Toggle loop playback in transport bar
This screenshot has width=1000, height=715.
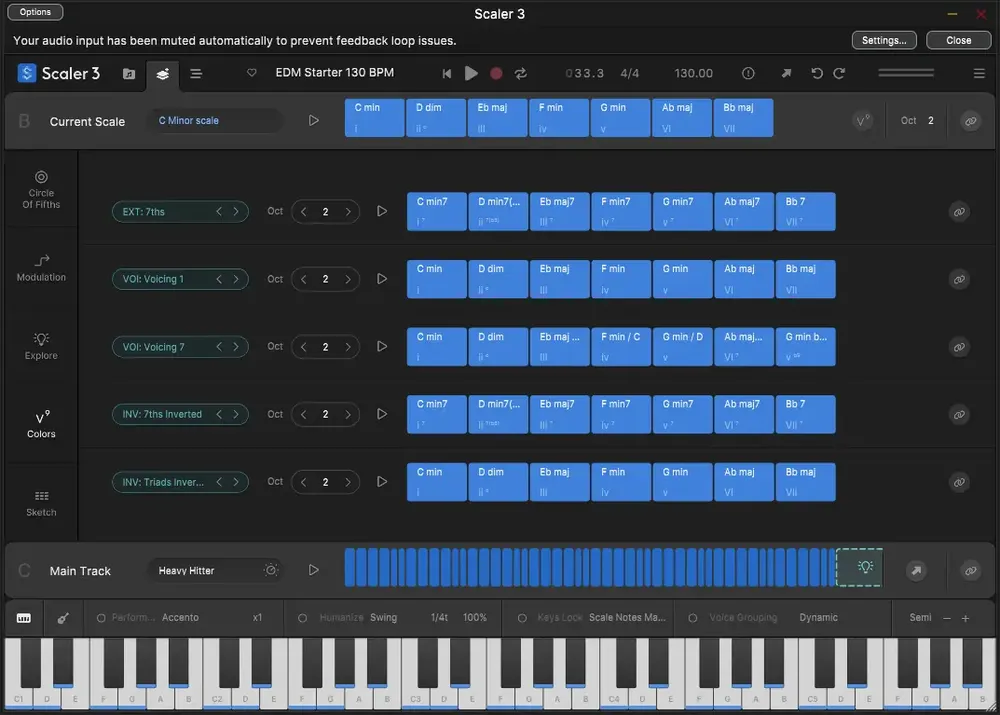[x=520, y=73]
